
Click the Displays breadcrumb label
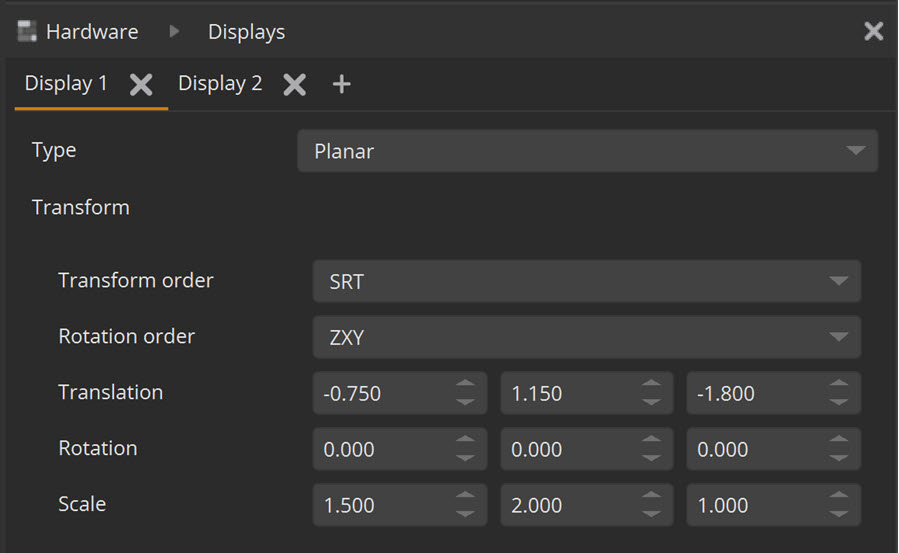(246, 32)
